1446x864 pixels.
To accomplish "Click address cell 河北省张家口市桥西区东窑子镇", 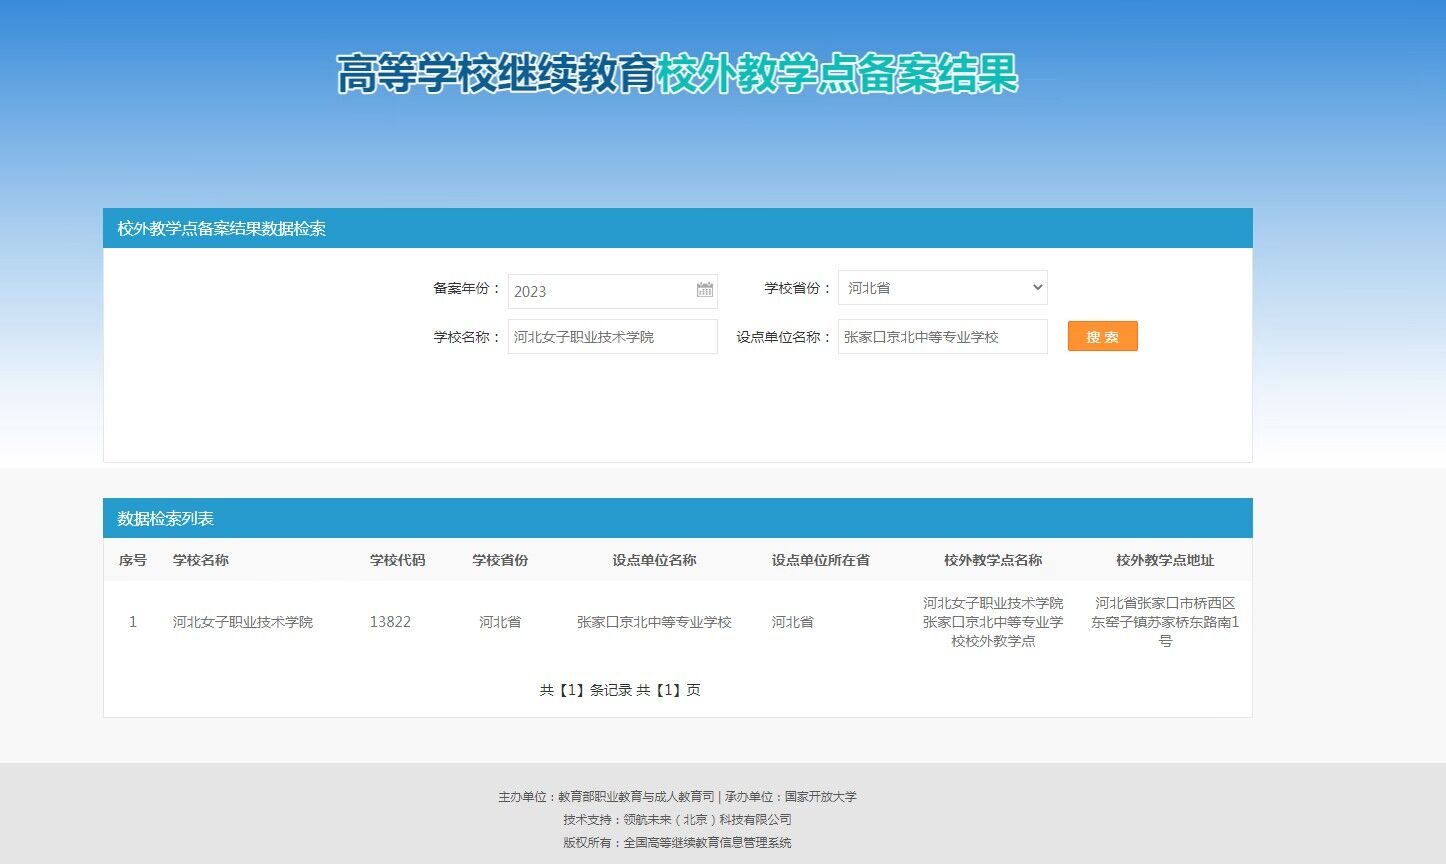I will coord(1165,622).
